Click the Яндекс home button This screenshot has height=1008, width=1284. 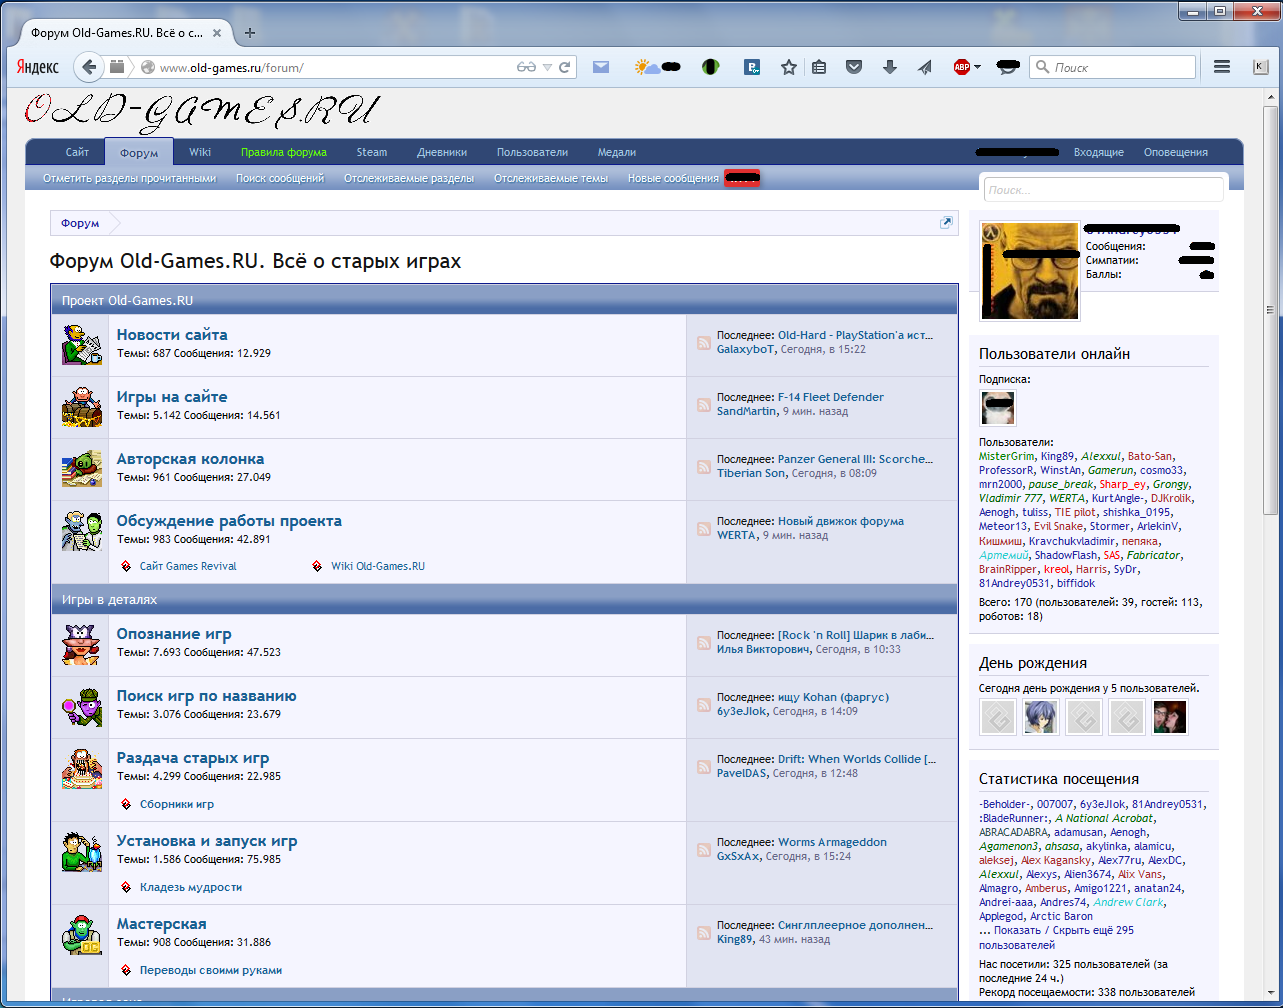tap(38, 67)
